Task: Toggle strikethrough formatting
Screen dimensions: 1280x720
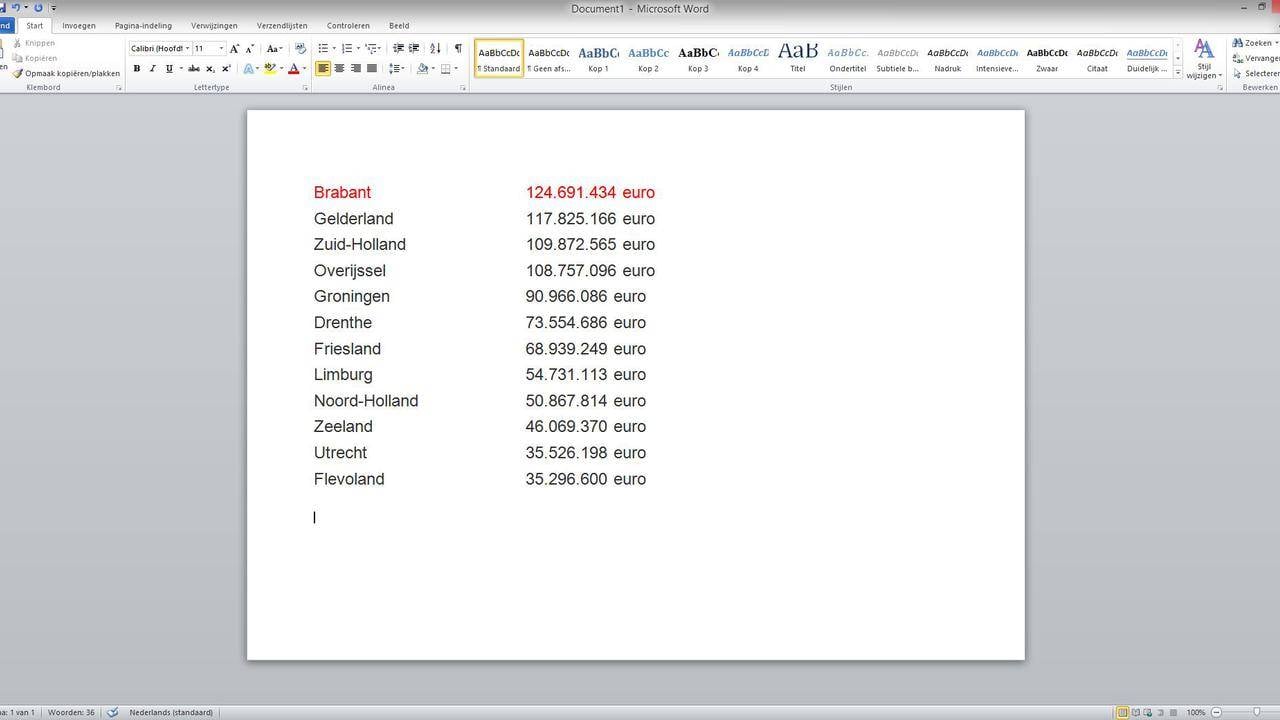Action: click(194, 69)
